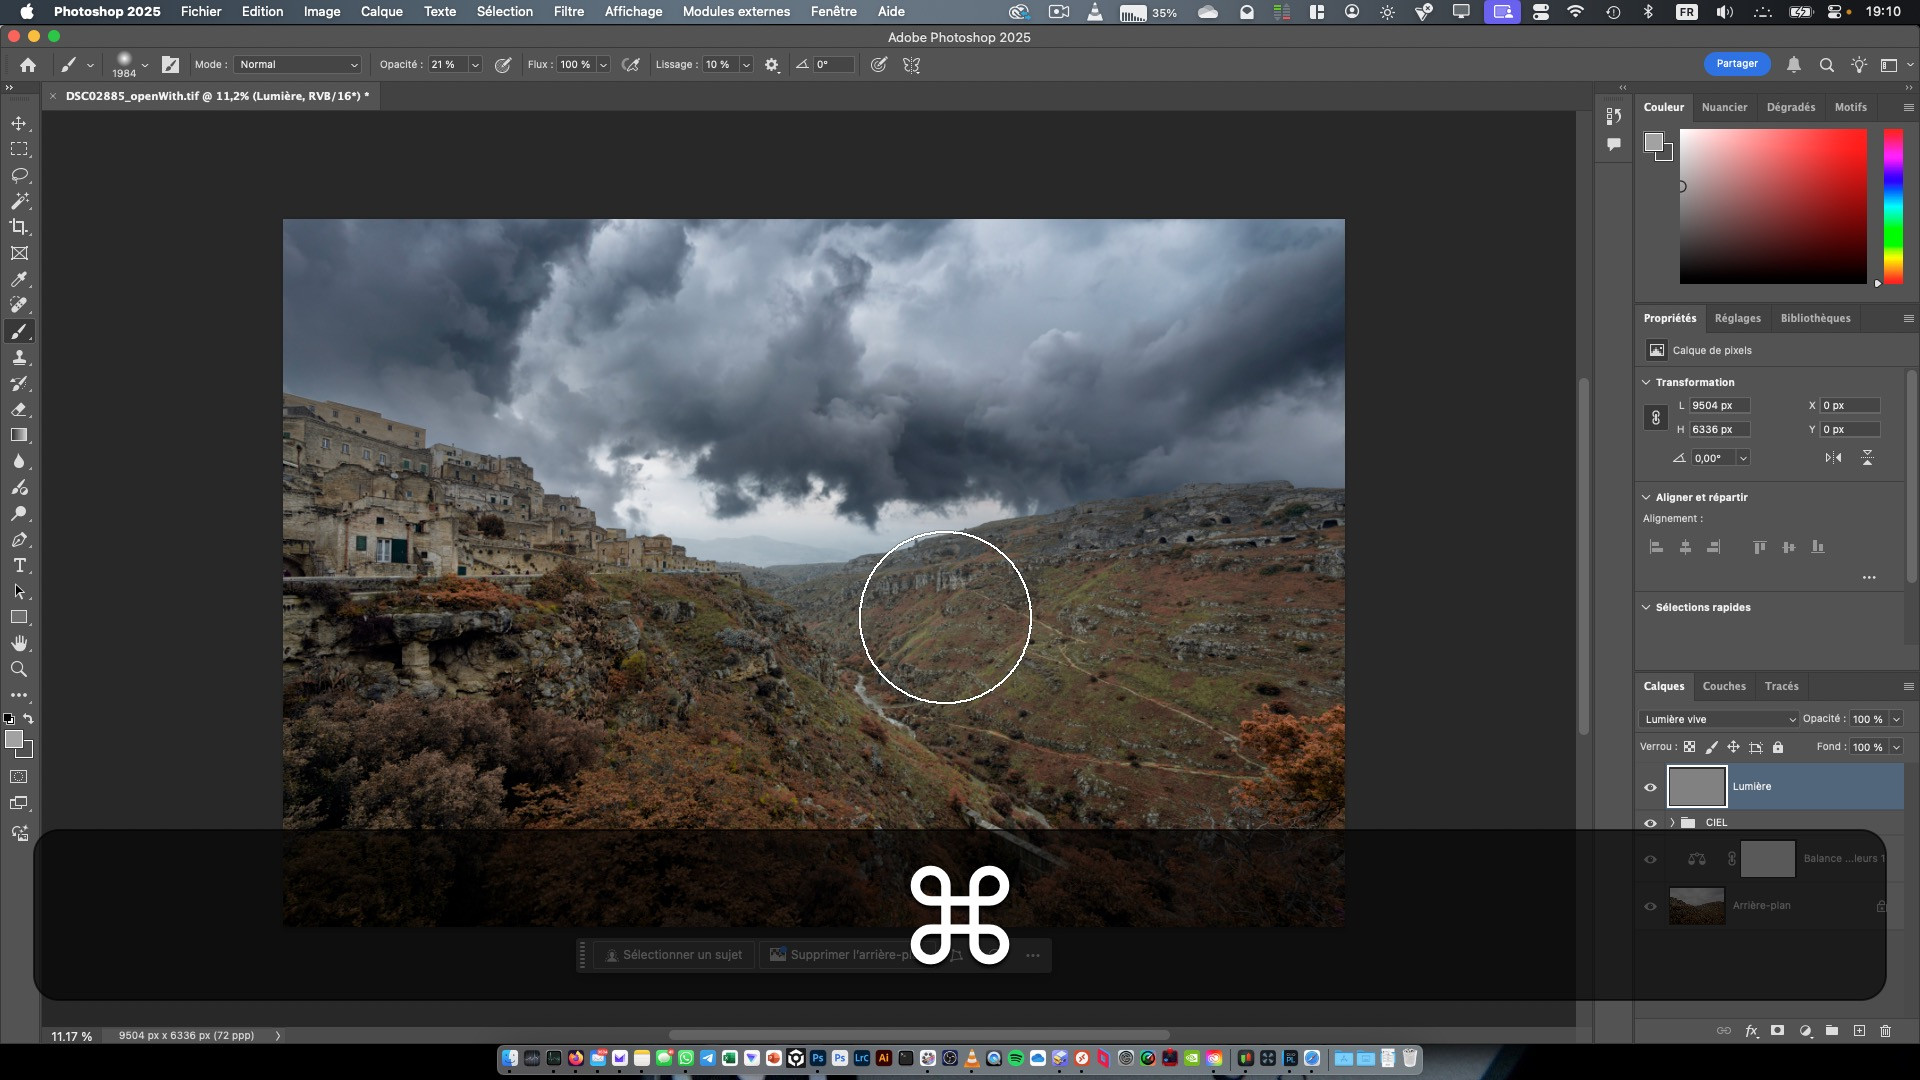This screenshot has width=1920, height=1080.
Task: Go to Photoshop home screen
Action: pos(28,64)
